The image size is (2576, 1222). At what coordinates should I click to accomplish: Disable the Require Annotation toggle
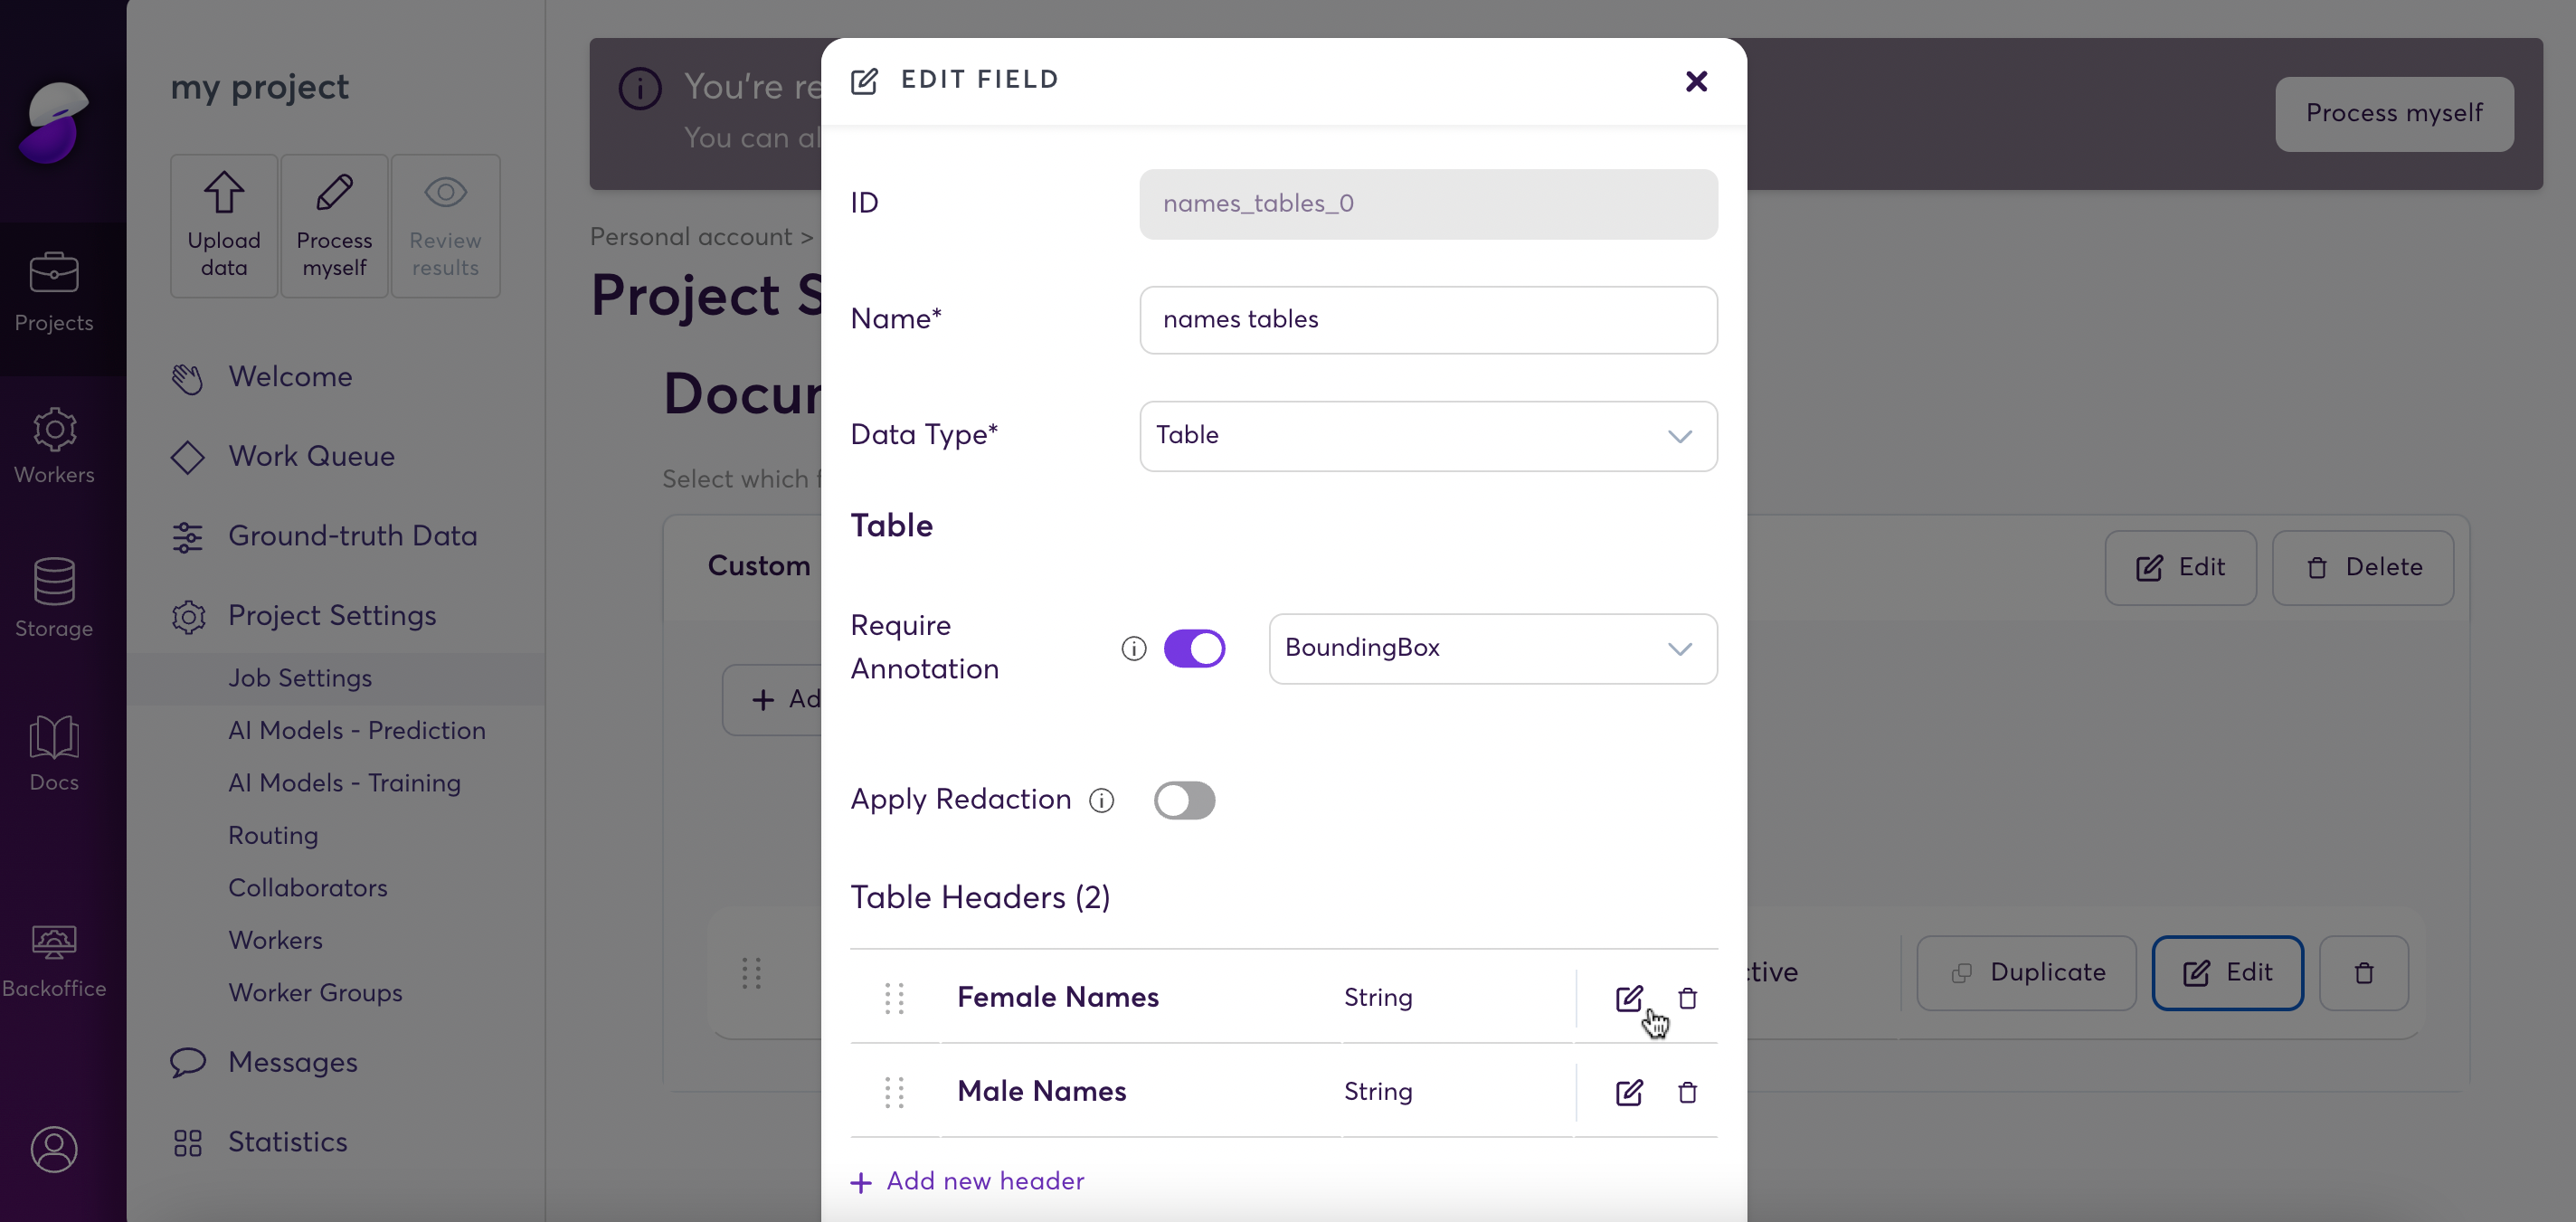(x=1194, y=648)
